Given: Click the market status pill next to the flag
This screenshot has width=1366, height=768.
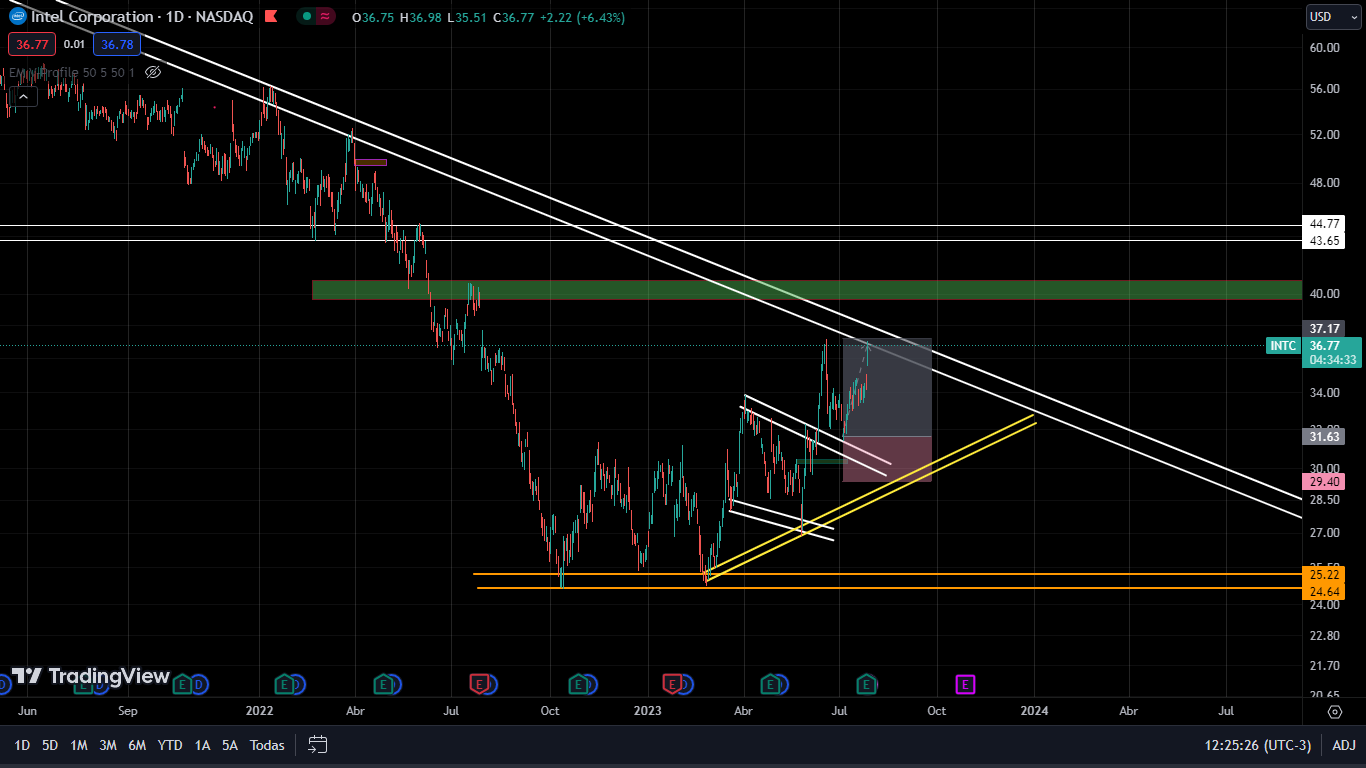Looking at the screenshot, I should pyautogui.click(x=316, y=17).
